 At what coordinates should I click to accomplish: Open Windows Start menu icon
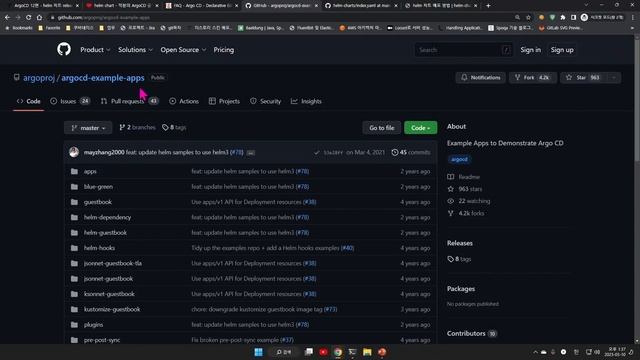click(258, 352)
